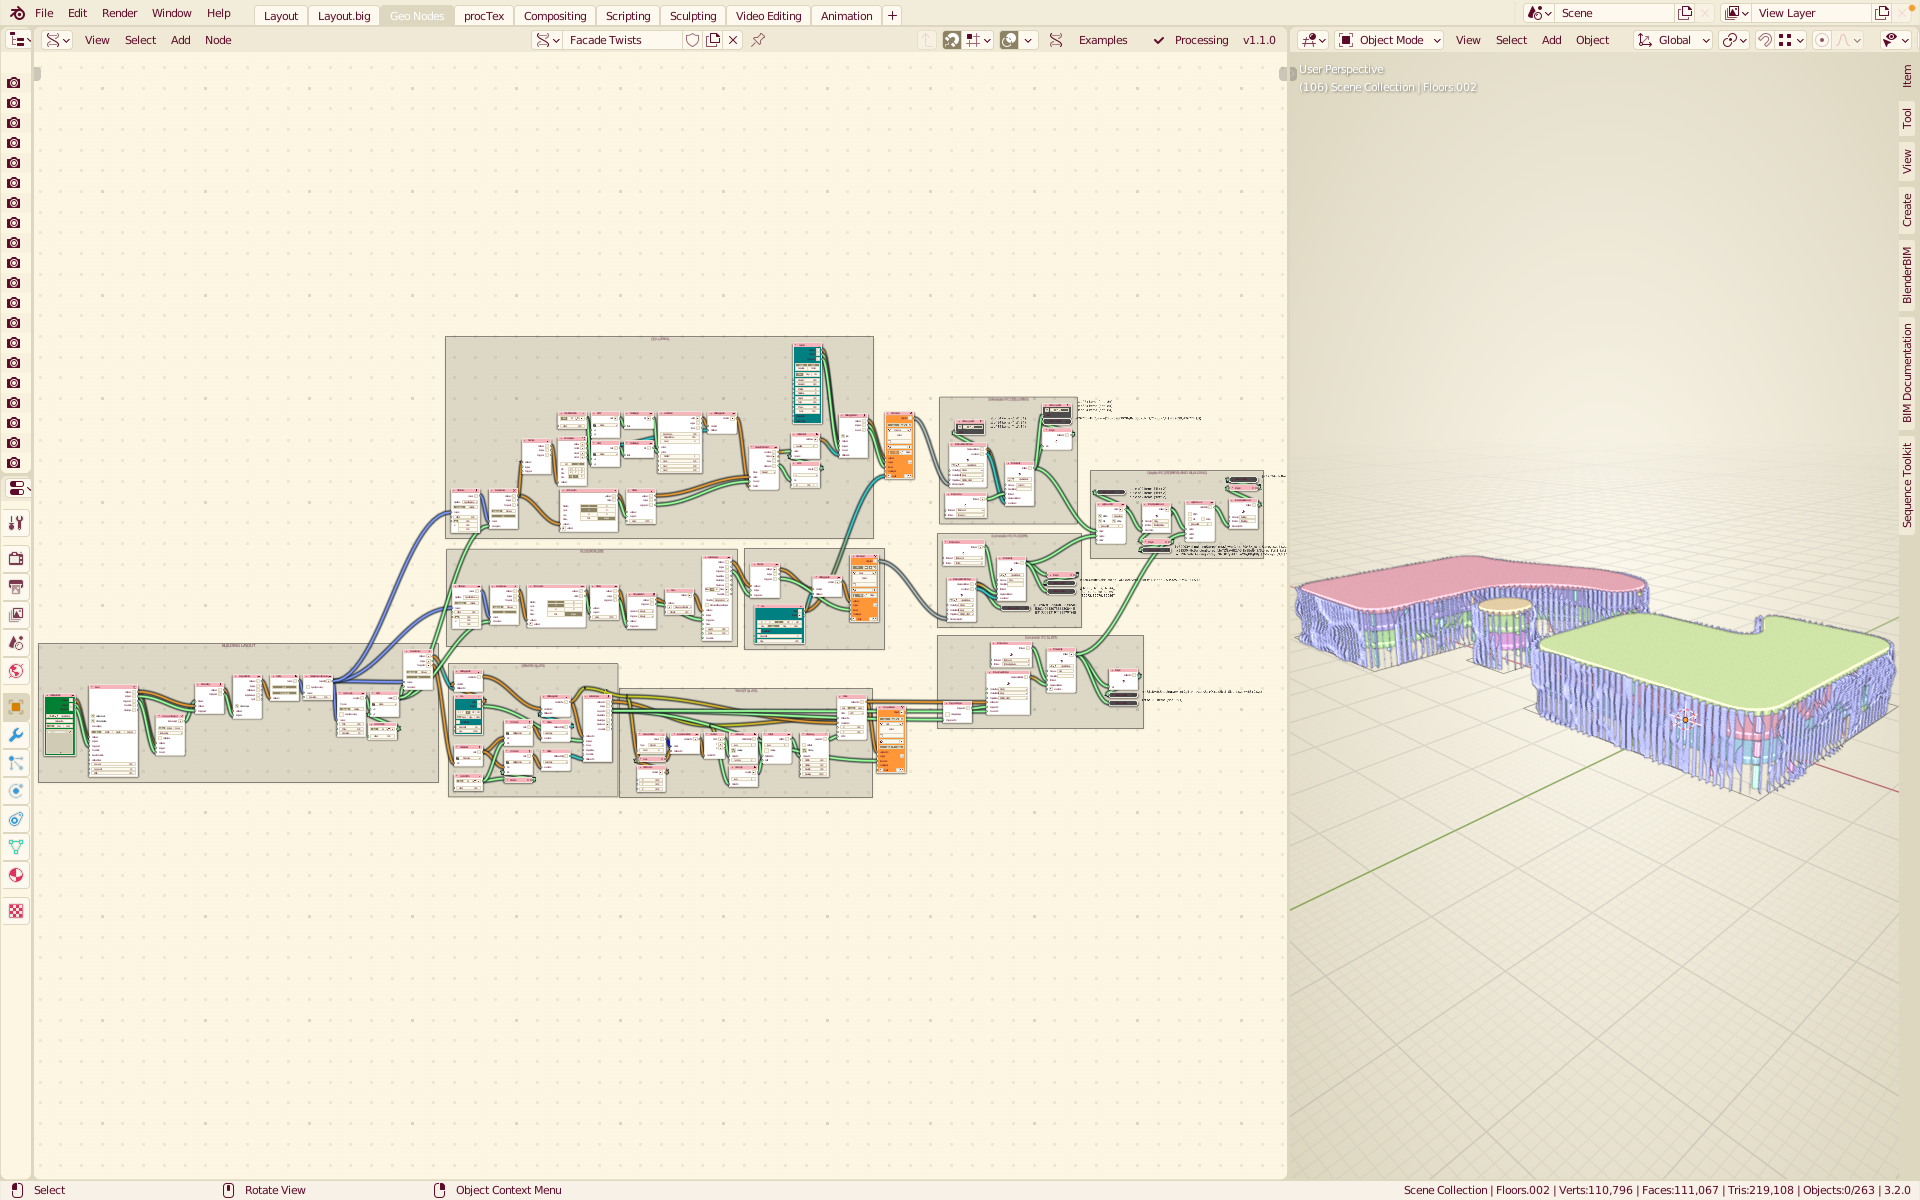Edit the View Layer name field
Viewport: 1920px width, 1200px height.
tap(1812, 13)
